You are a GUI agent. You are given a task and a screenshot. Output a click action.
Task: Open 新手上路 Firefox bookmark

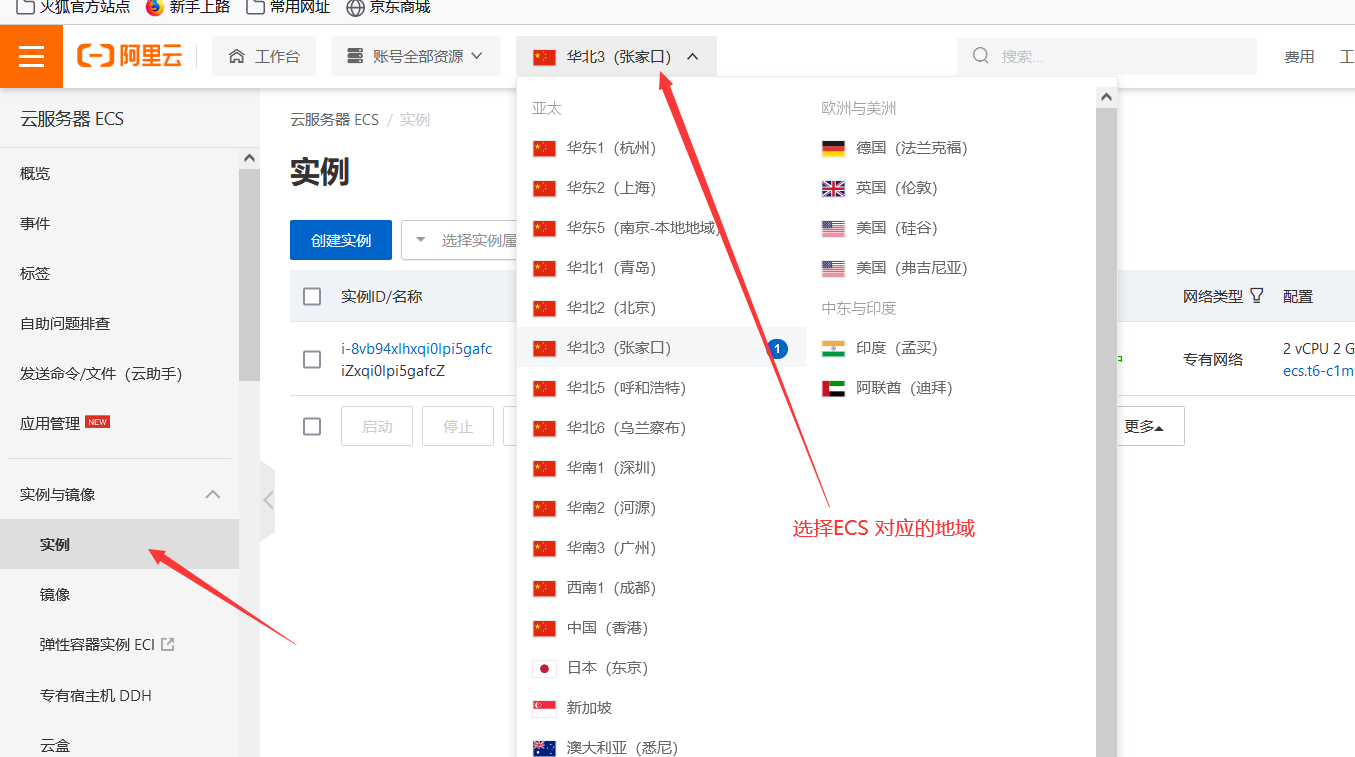coord(188,7)
